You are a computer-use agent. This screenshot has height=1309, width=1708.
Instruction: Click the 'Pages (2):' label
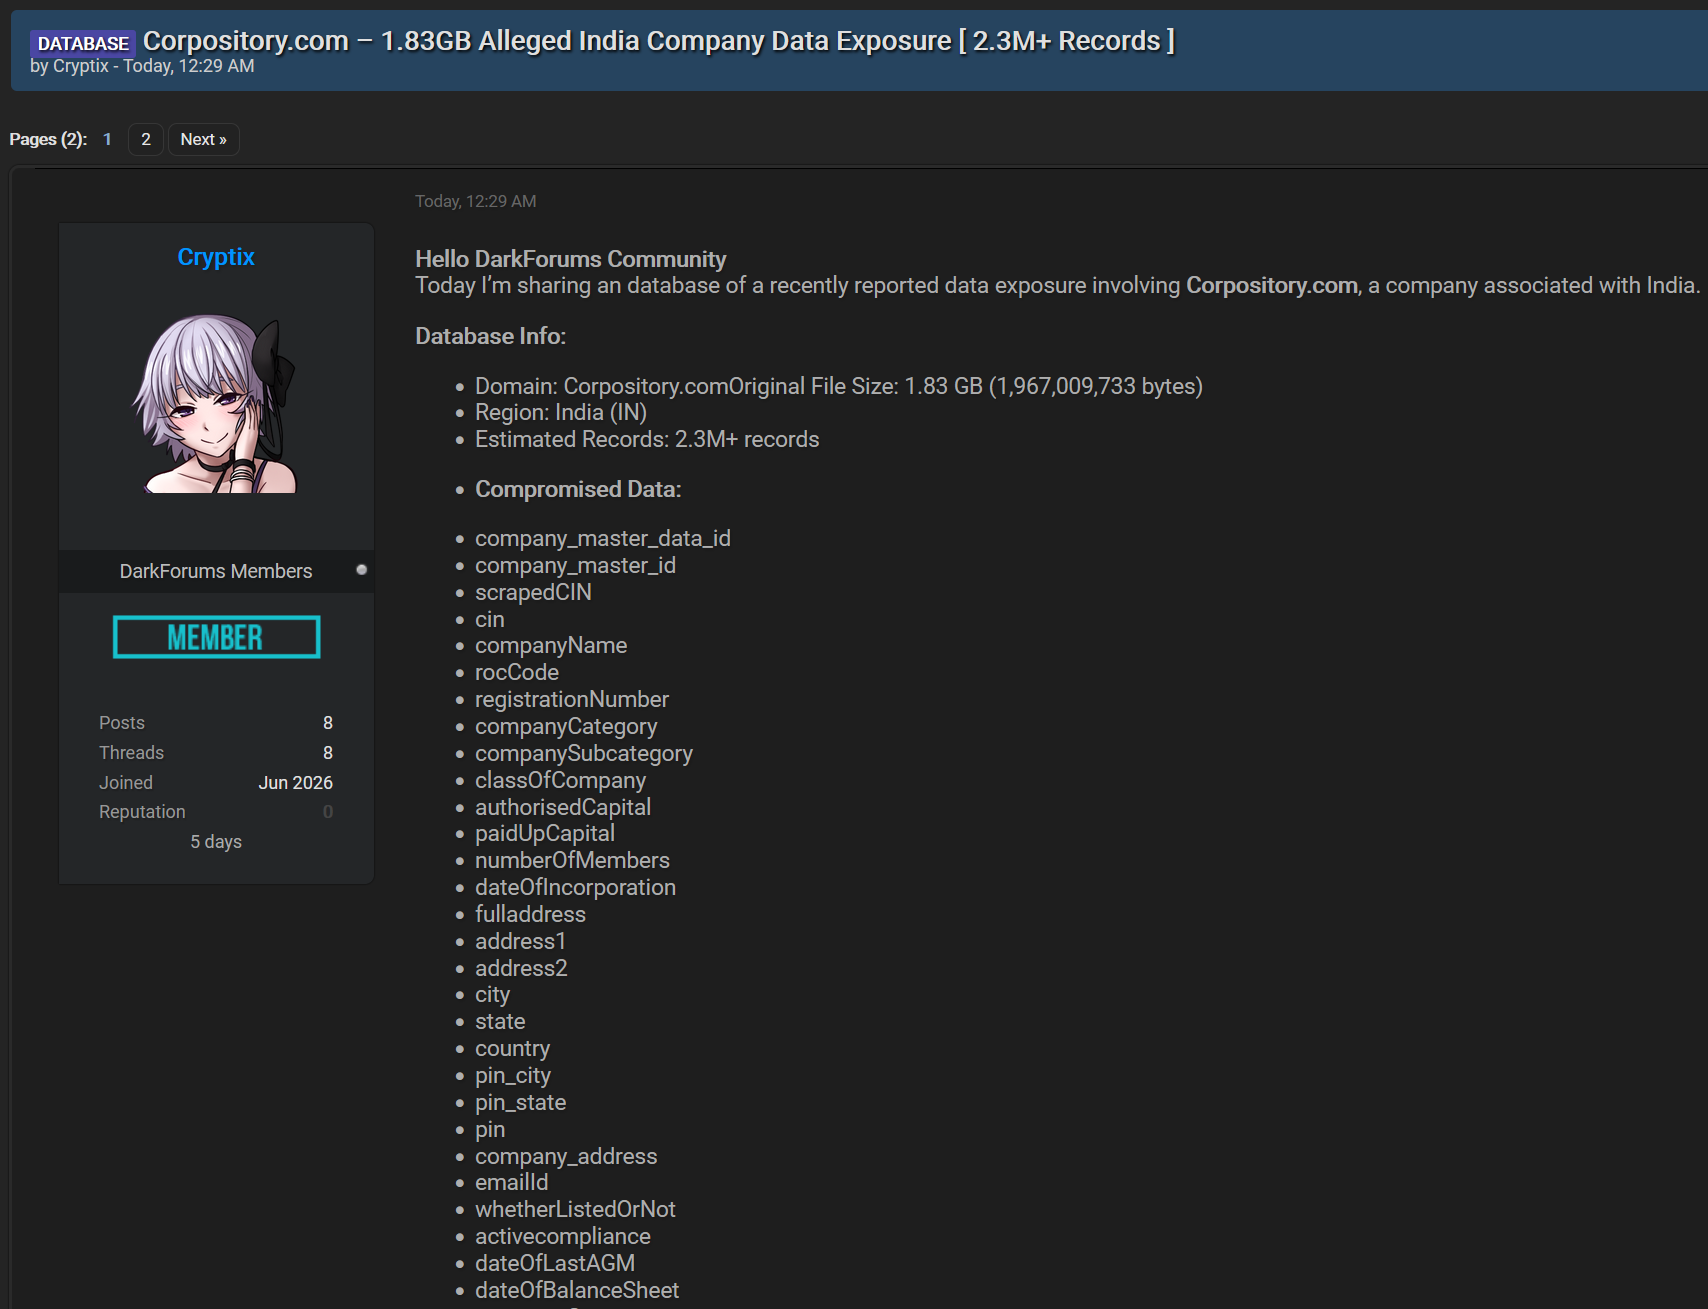[48, 139]
